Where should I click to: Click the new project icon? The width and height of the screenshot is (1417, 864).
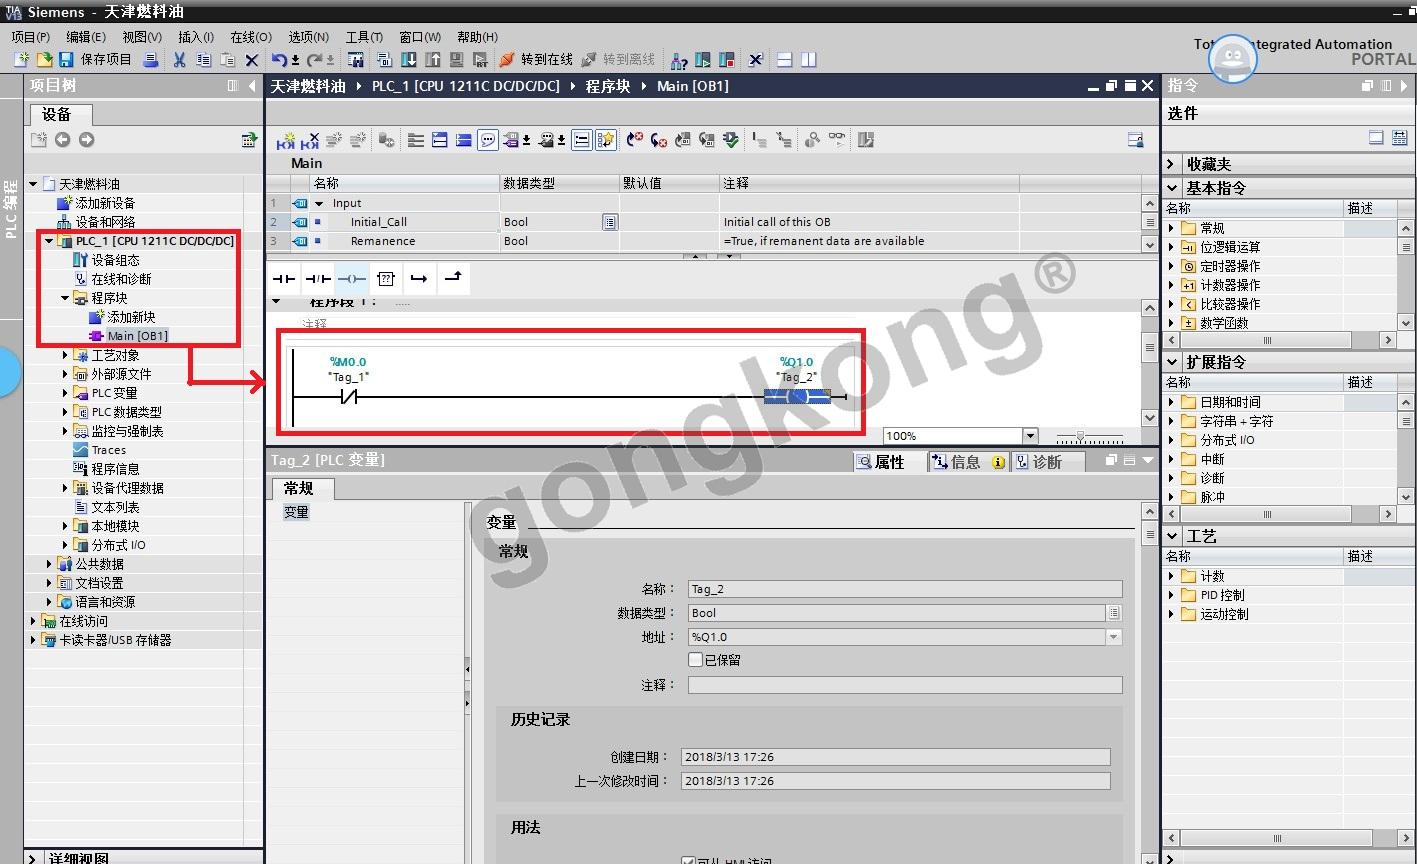click(21, 60)
